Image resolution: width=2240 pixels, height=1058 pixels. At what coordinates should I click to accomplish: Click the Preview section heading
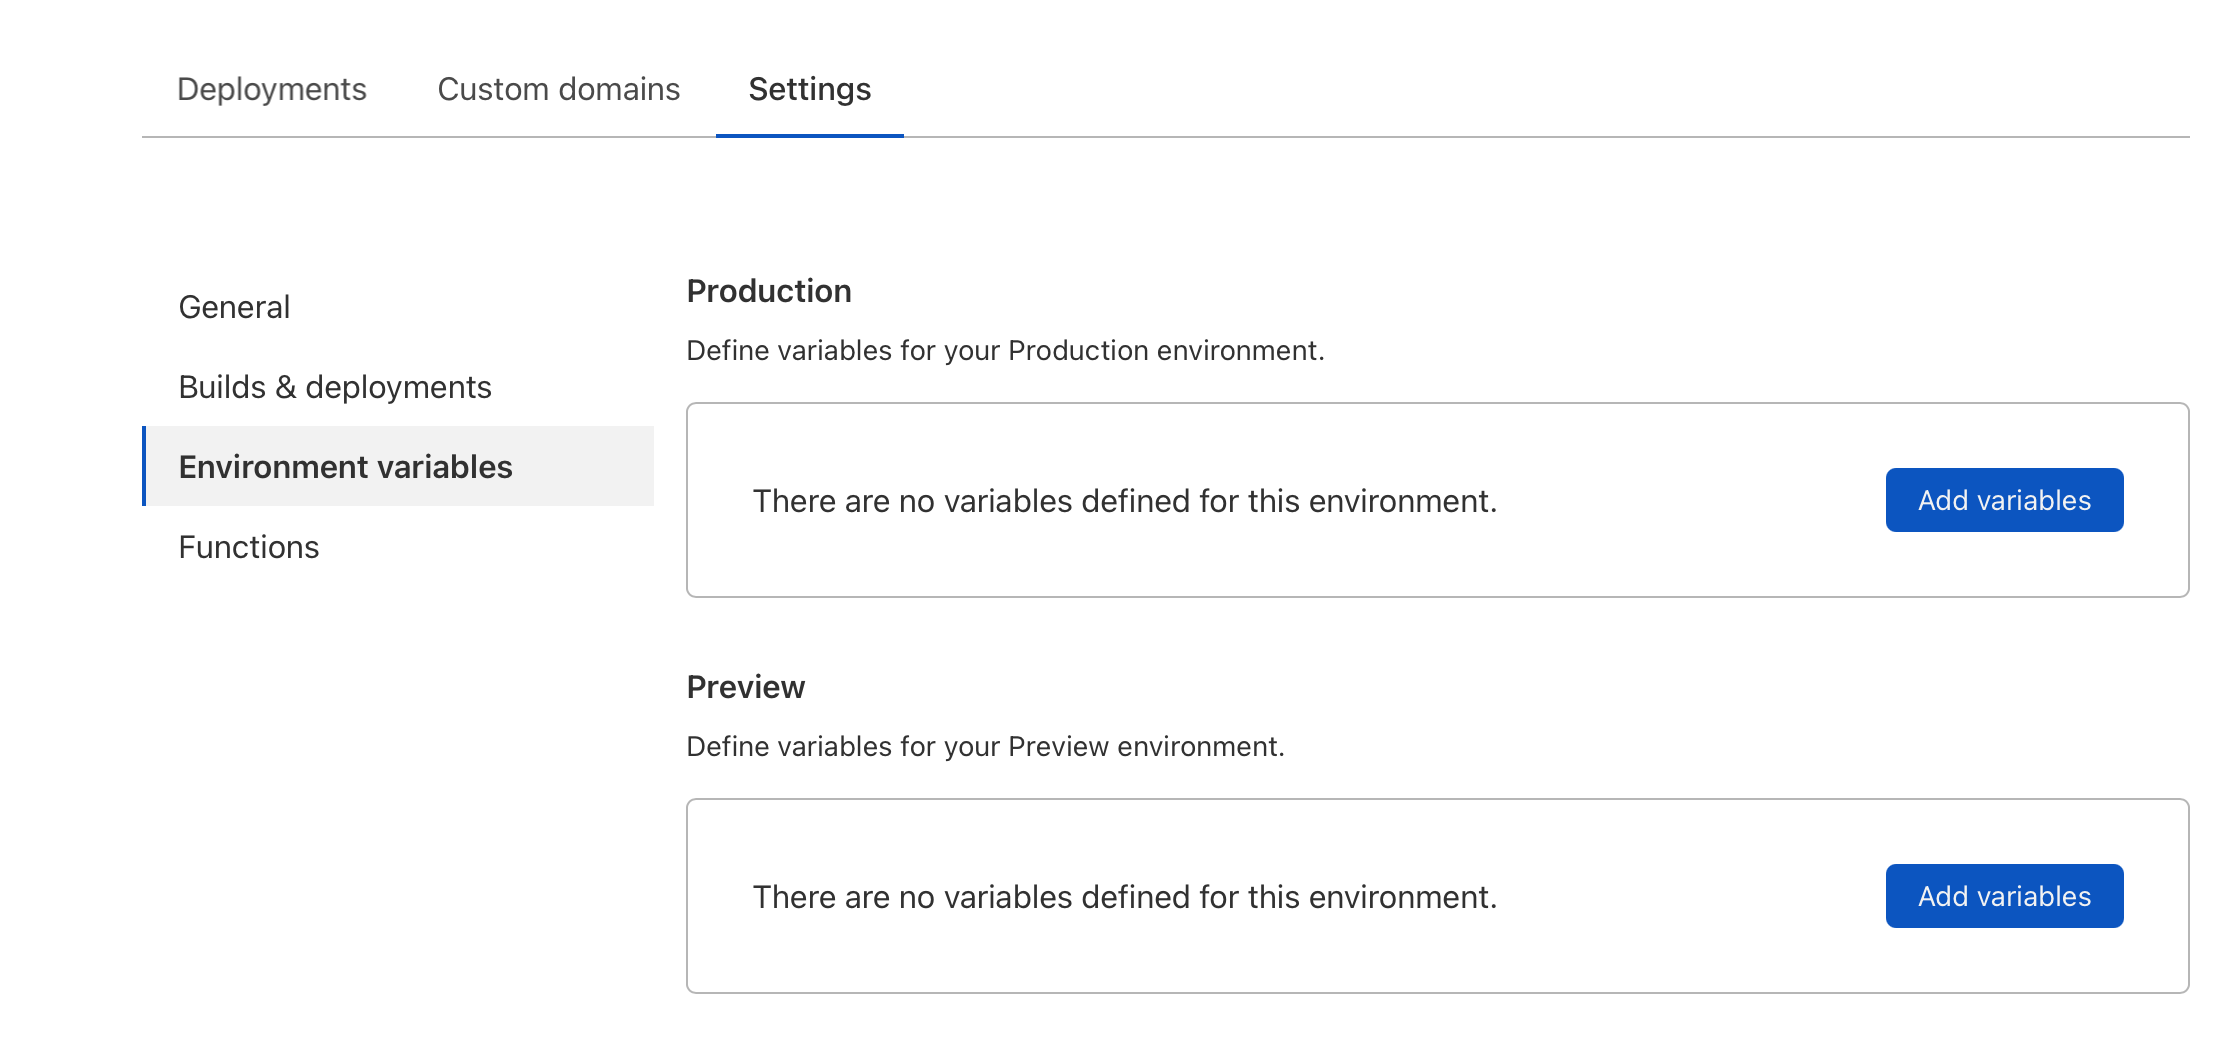pyautogui.click(x=745, y=687)
